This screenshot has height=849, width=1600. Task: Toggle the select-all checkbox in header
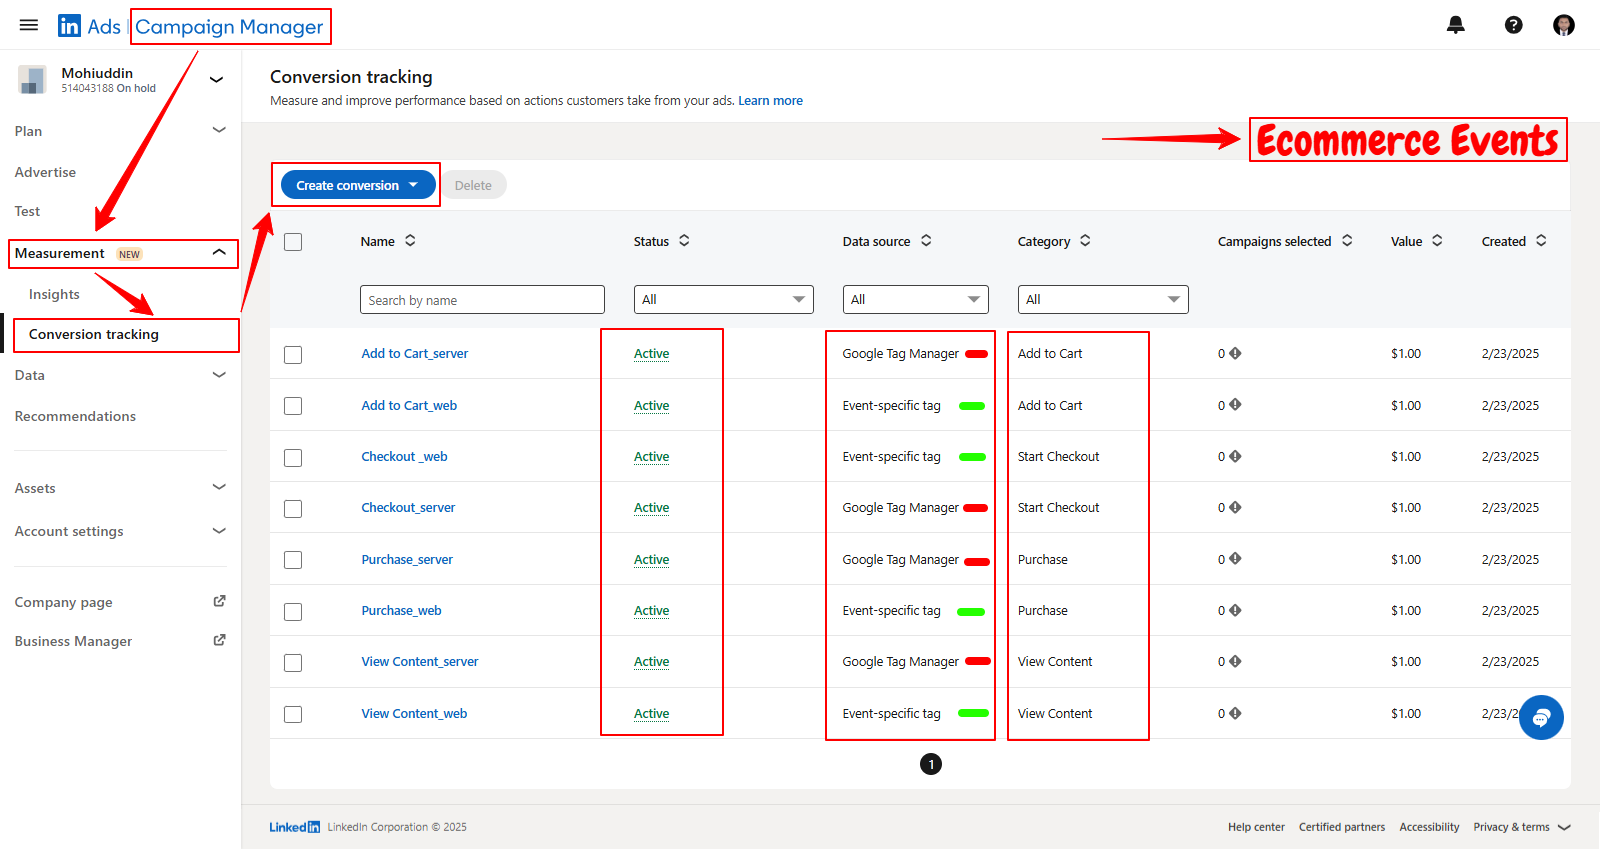[293, 242]
